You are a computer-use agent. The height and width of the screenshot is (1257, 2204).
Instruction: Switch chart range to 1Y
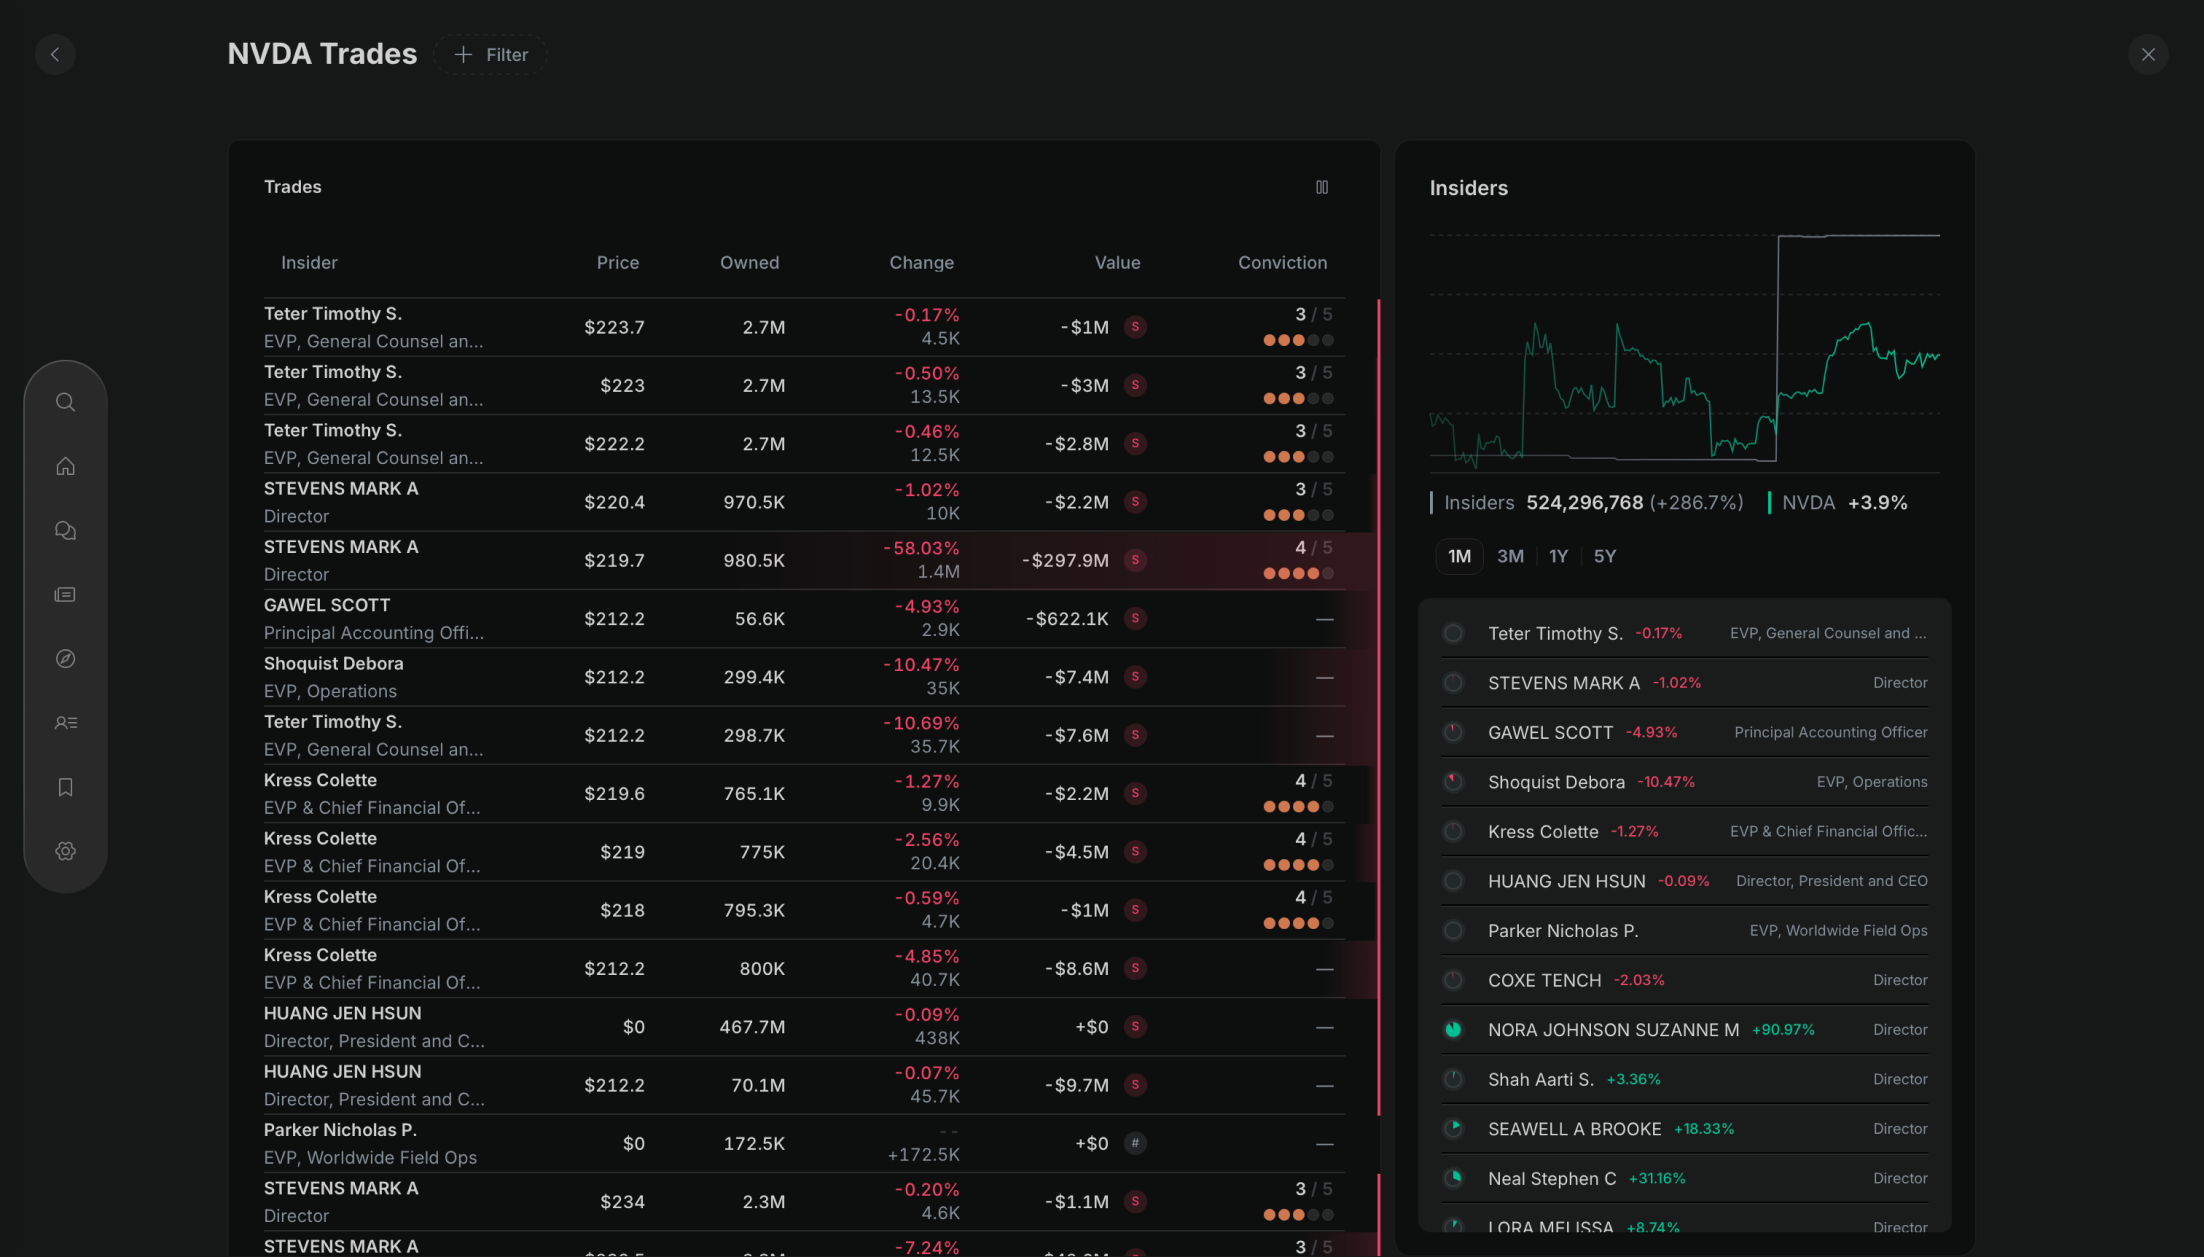coord(1558,556)
